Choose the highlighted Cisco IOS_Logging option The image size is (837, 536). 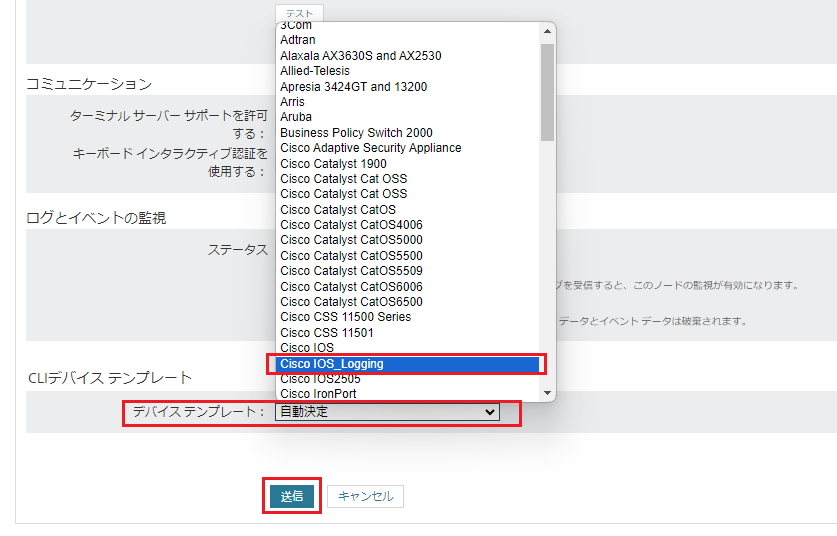pyautogui.click(x=408, y=364)
